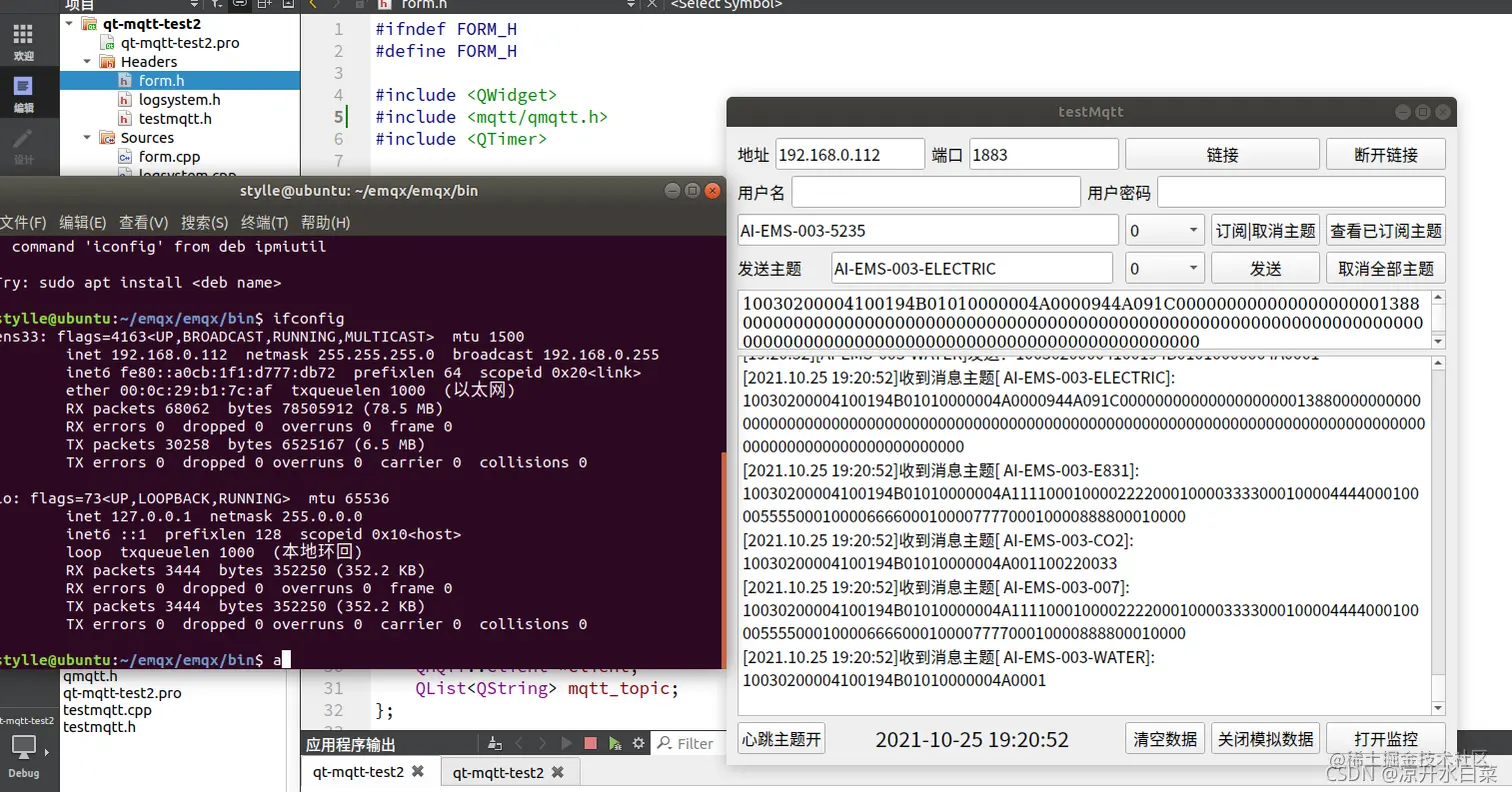Click the form.h header file icon in tree
This screenshot has width=1512, height=792.
coord(125,81)
